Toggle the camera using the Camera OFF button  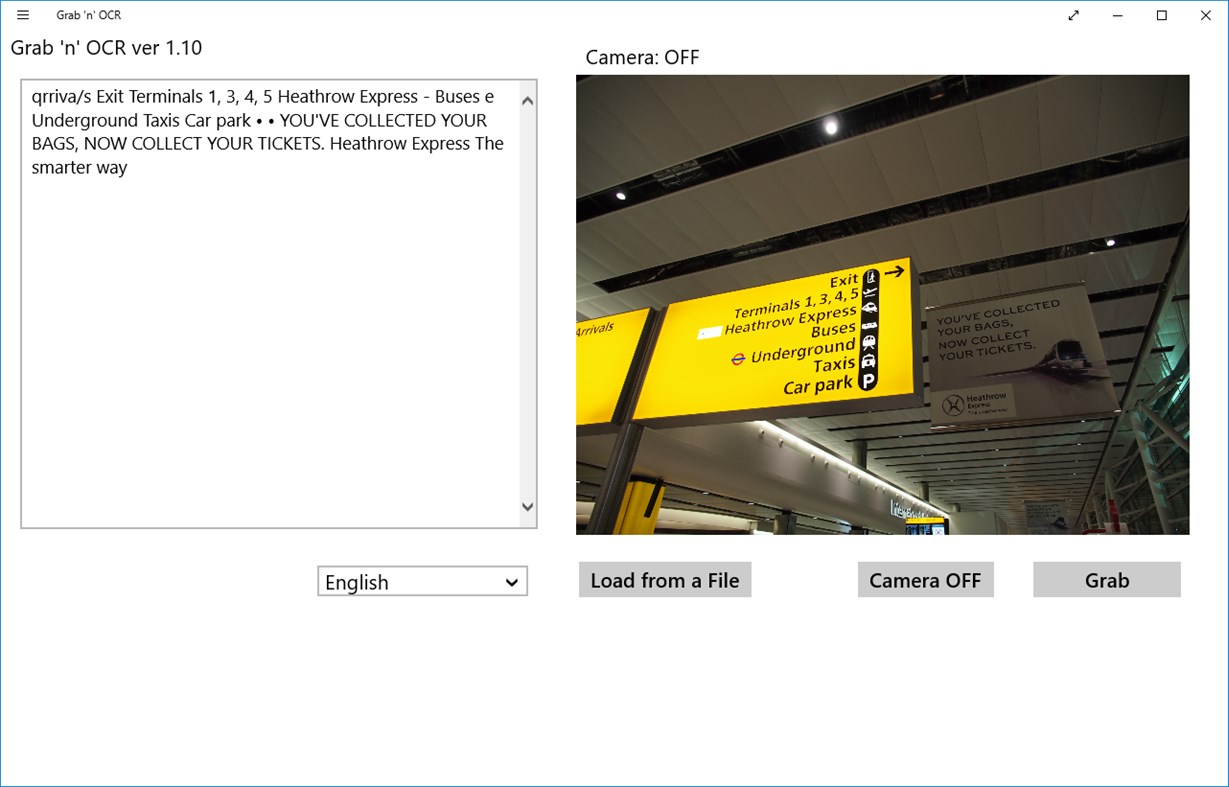coord(925,579)
